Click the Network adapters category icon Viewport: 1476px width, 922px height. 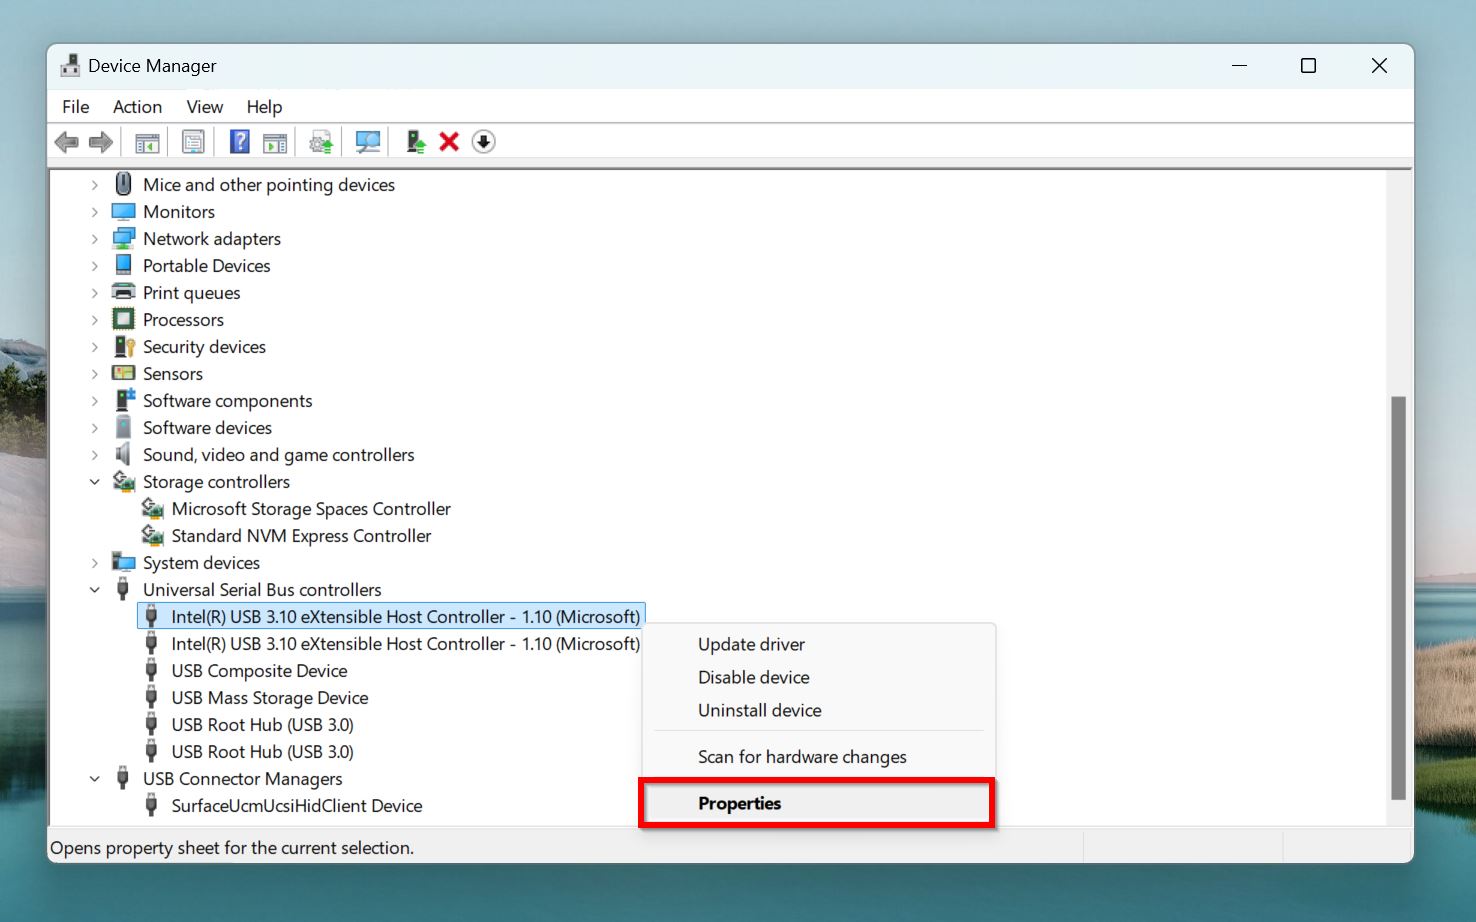point(123,238)
